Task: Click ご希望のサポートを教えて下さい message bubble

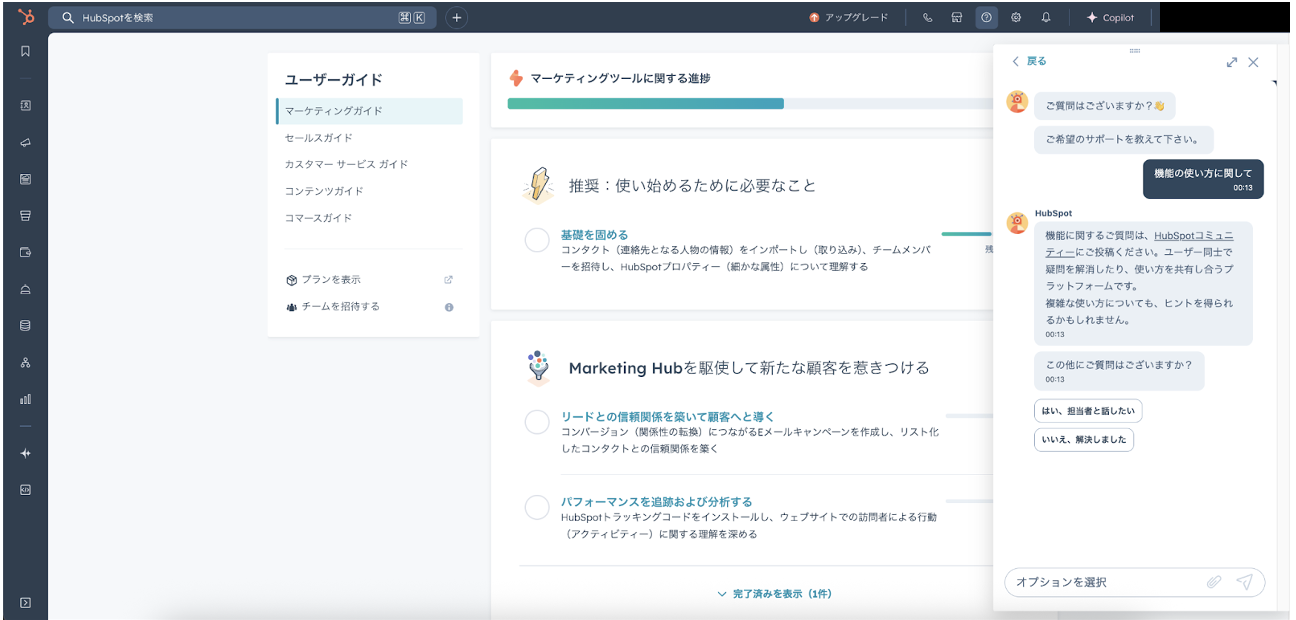Action: (x=1123, y=139)
